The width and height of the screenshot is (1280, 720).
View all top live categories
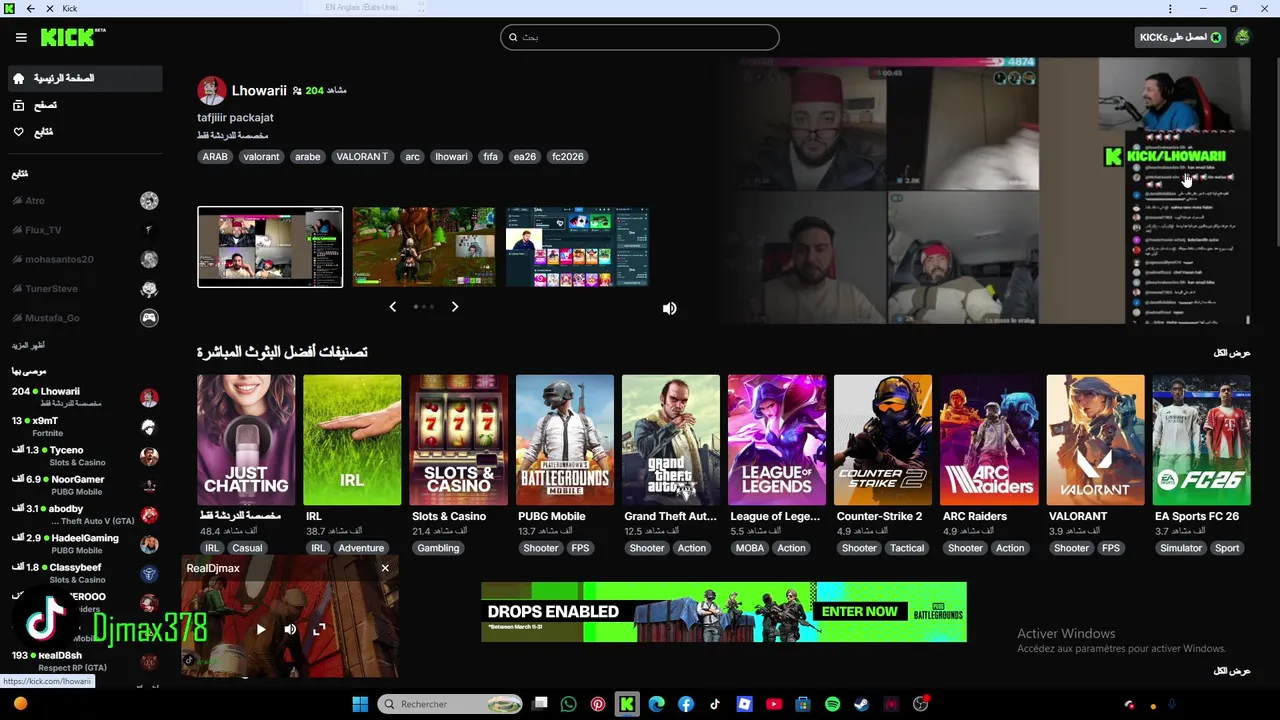tap(1232, 353)
